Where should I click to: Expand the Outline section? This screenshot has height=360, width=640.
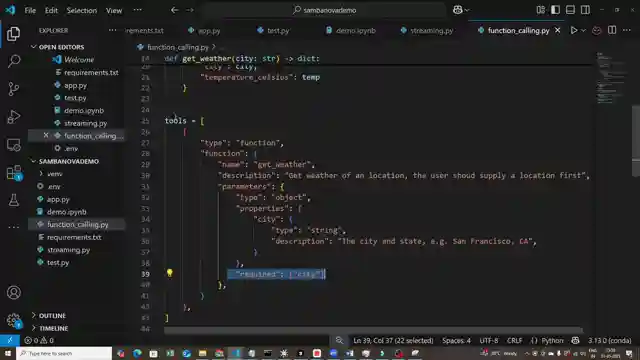(52, 316)
